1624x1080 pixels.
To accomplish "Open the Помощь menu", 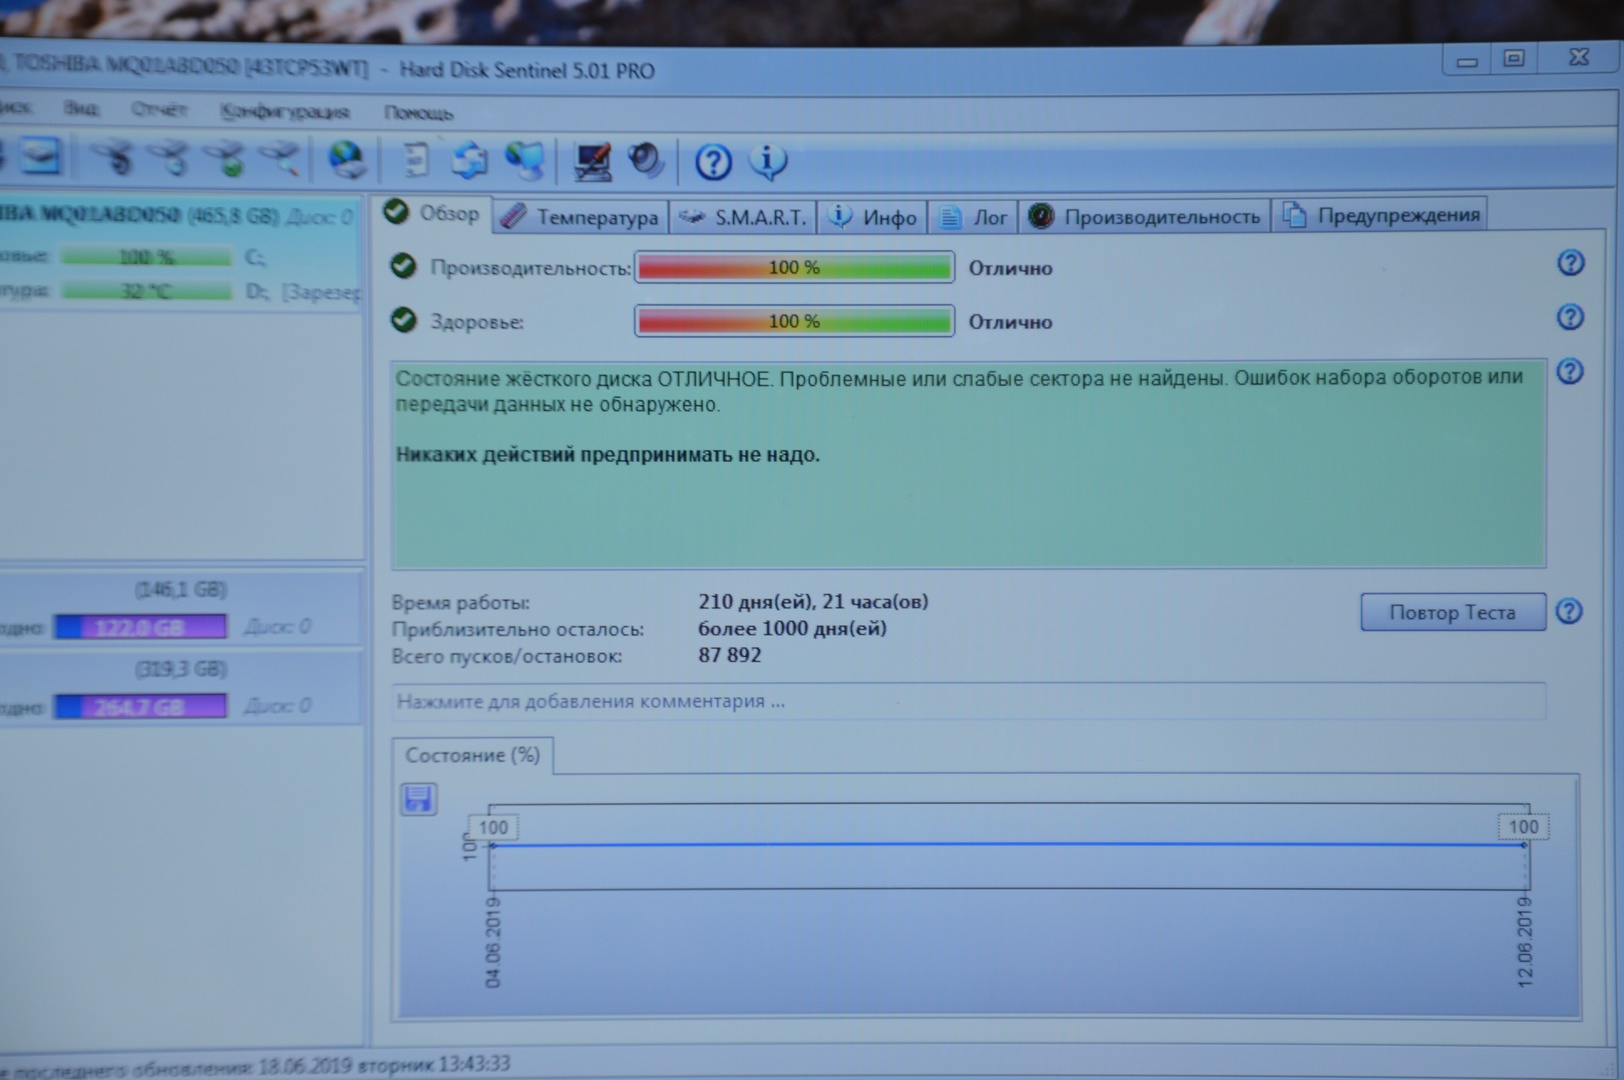I will click(x=418, y=113).
